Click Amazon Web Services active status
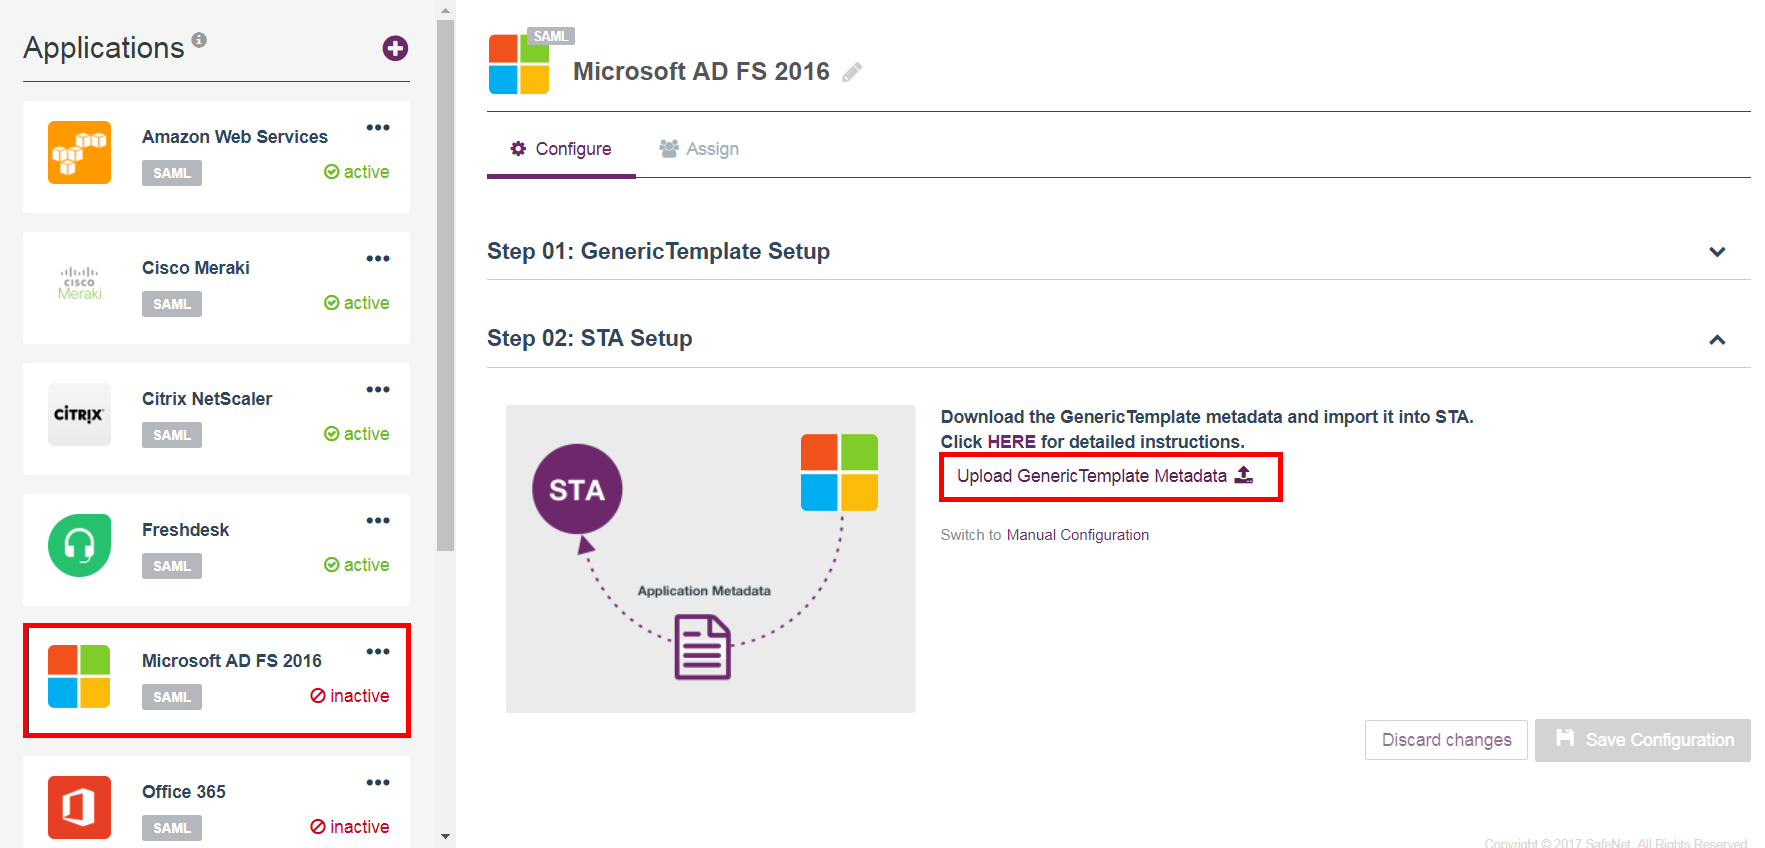This screenshot has width=1765, height=848. 356,172
